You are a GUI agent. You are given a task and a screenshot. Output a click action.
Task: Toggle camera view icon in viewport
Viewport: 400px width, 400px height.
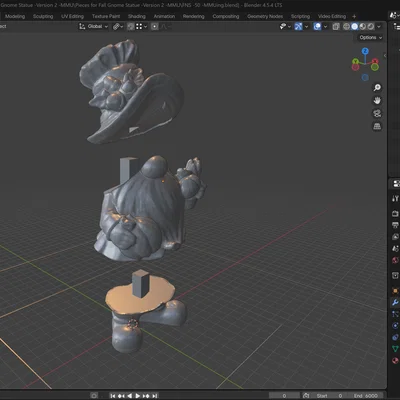(377, 113)
